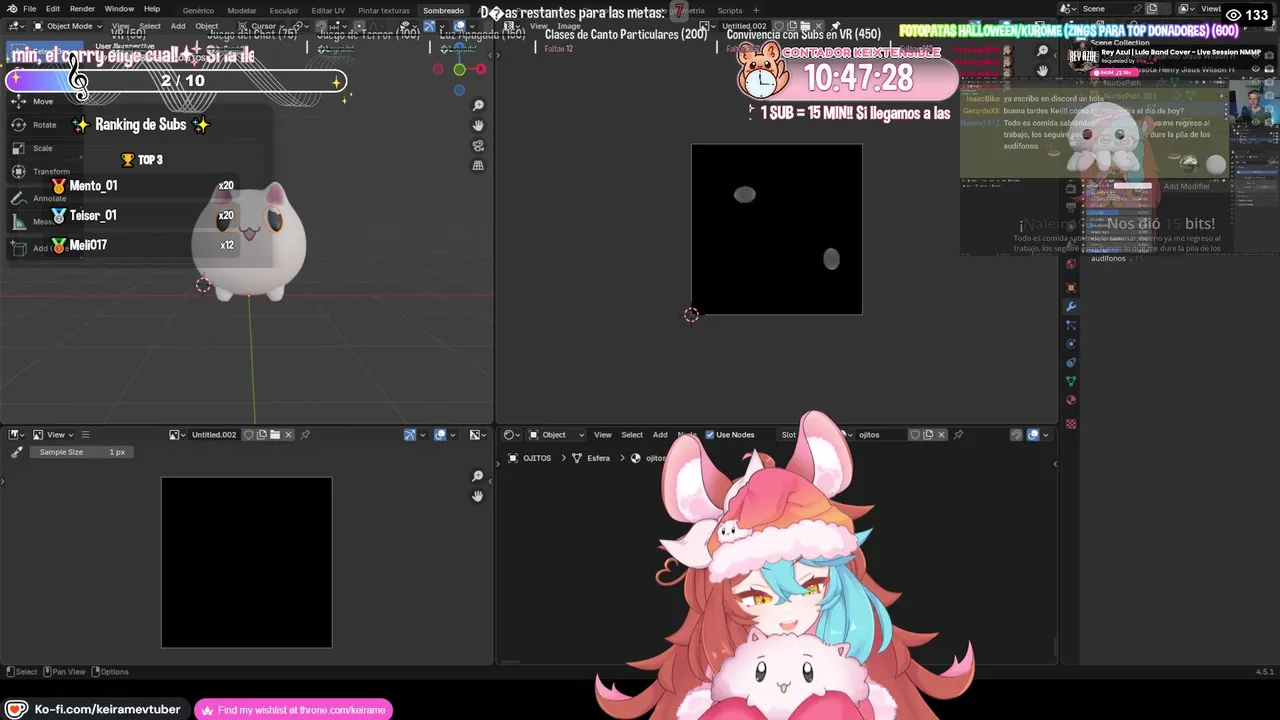Switch to the Scripts workspace tab
The width and height of the screenshot is (1280, 720).
[730, 10]
